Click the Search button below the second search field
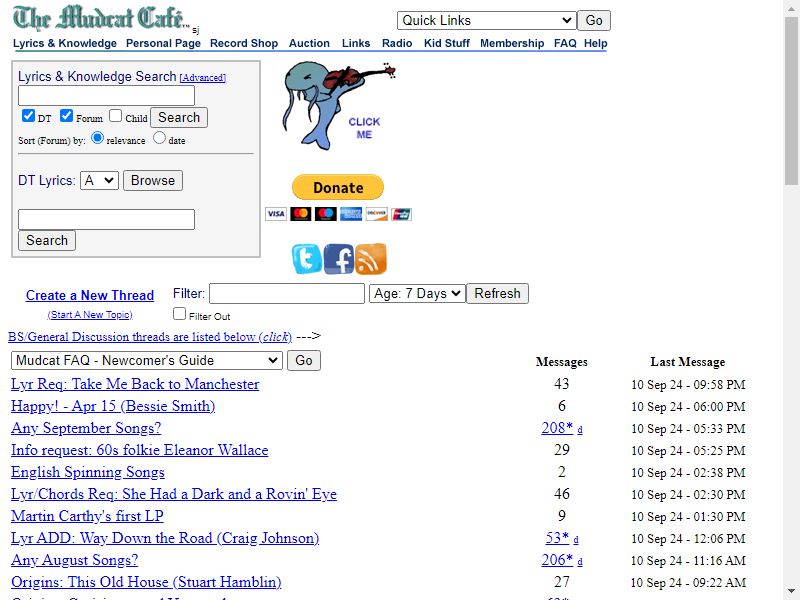 coord(47,240)
